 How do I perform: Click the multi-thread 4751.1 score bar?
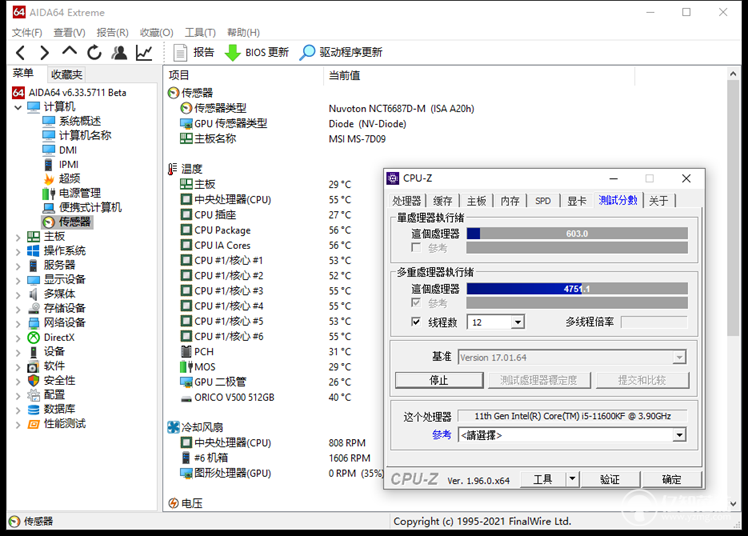577,289
